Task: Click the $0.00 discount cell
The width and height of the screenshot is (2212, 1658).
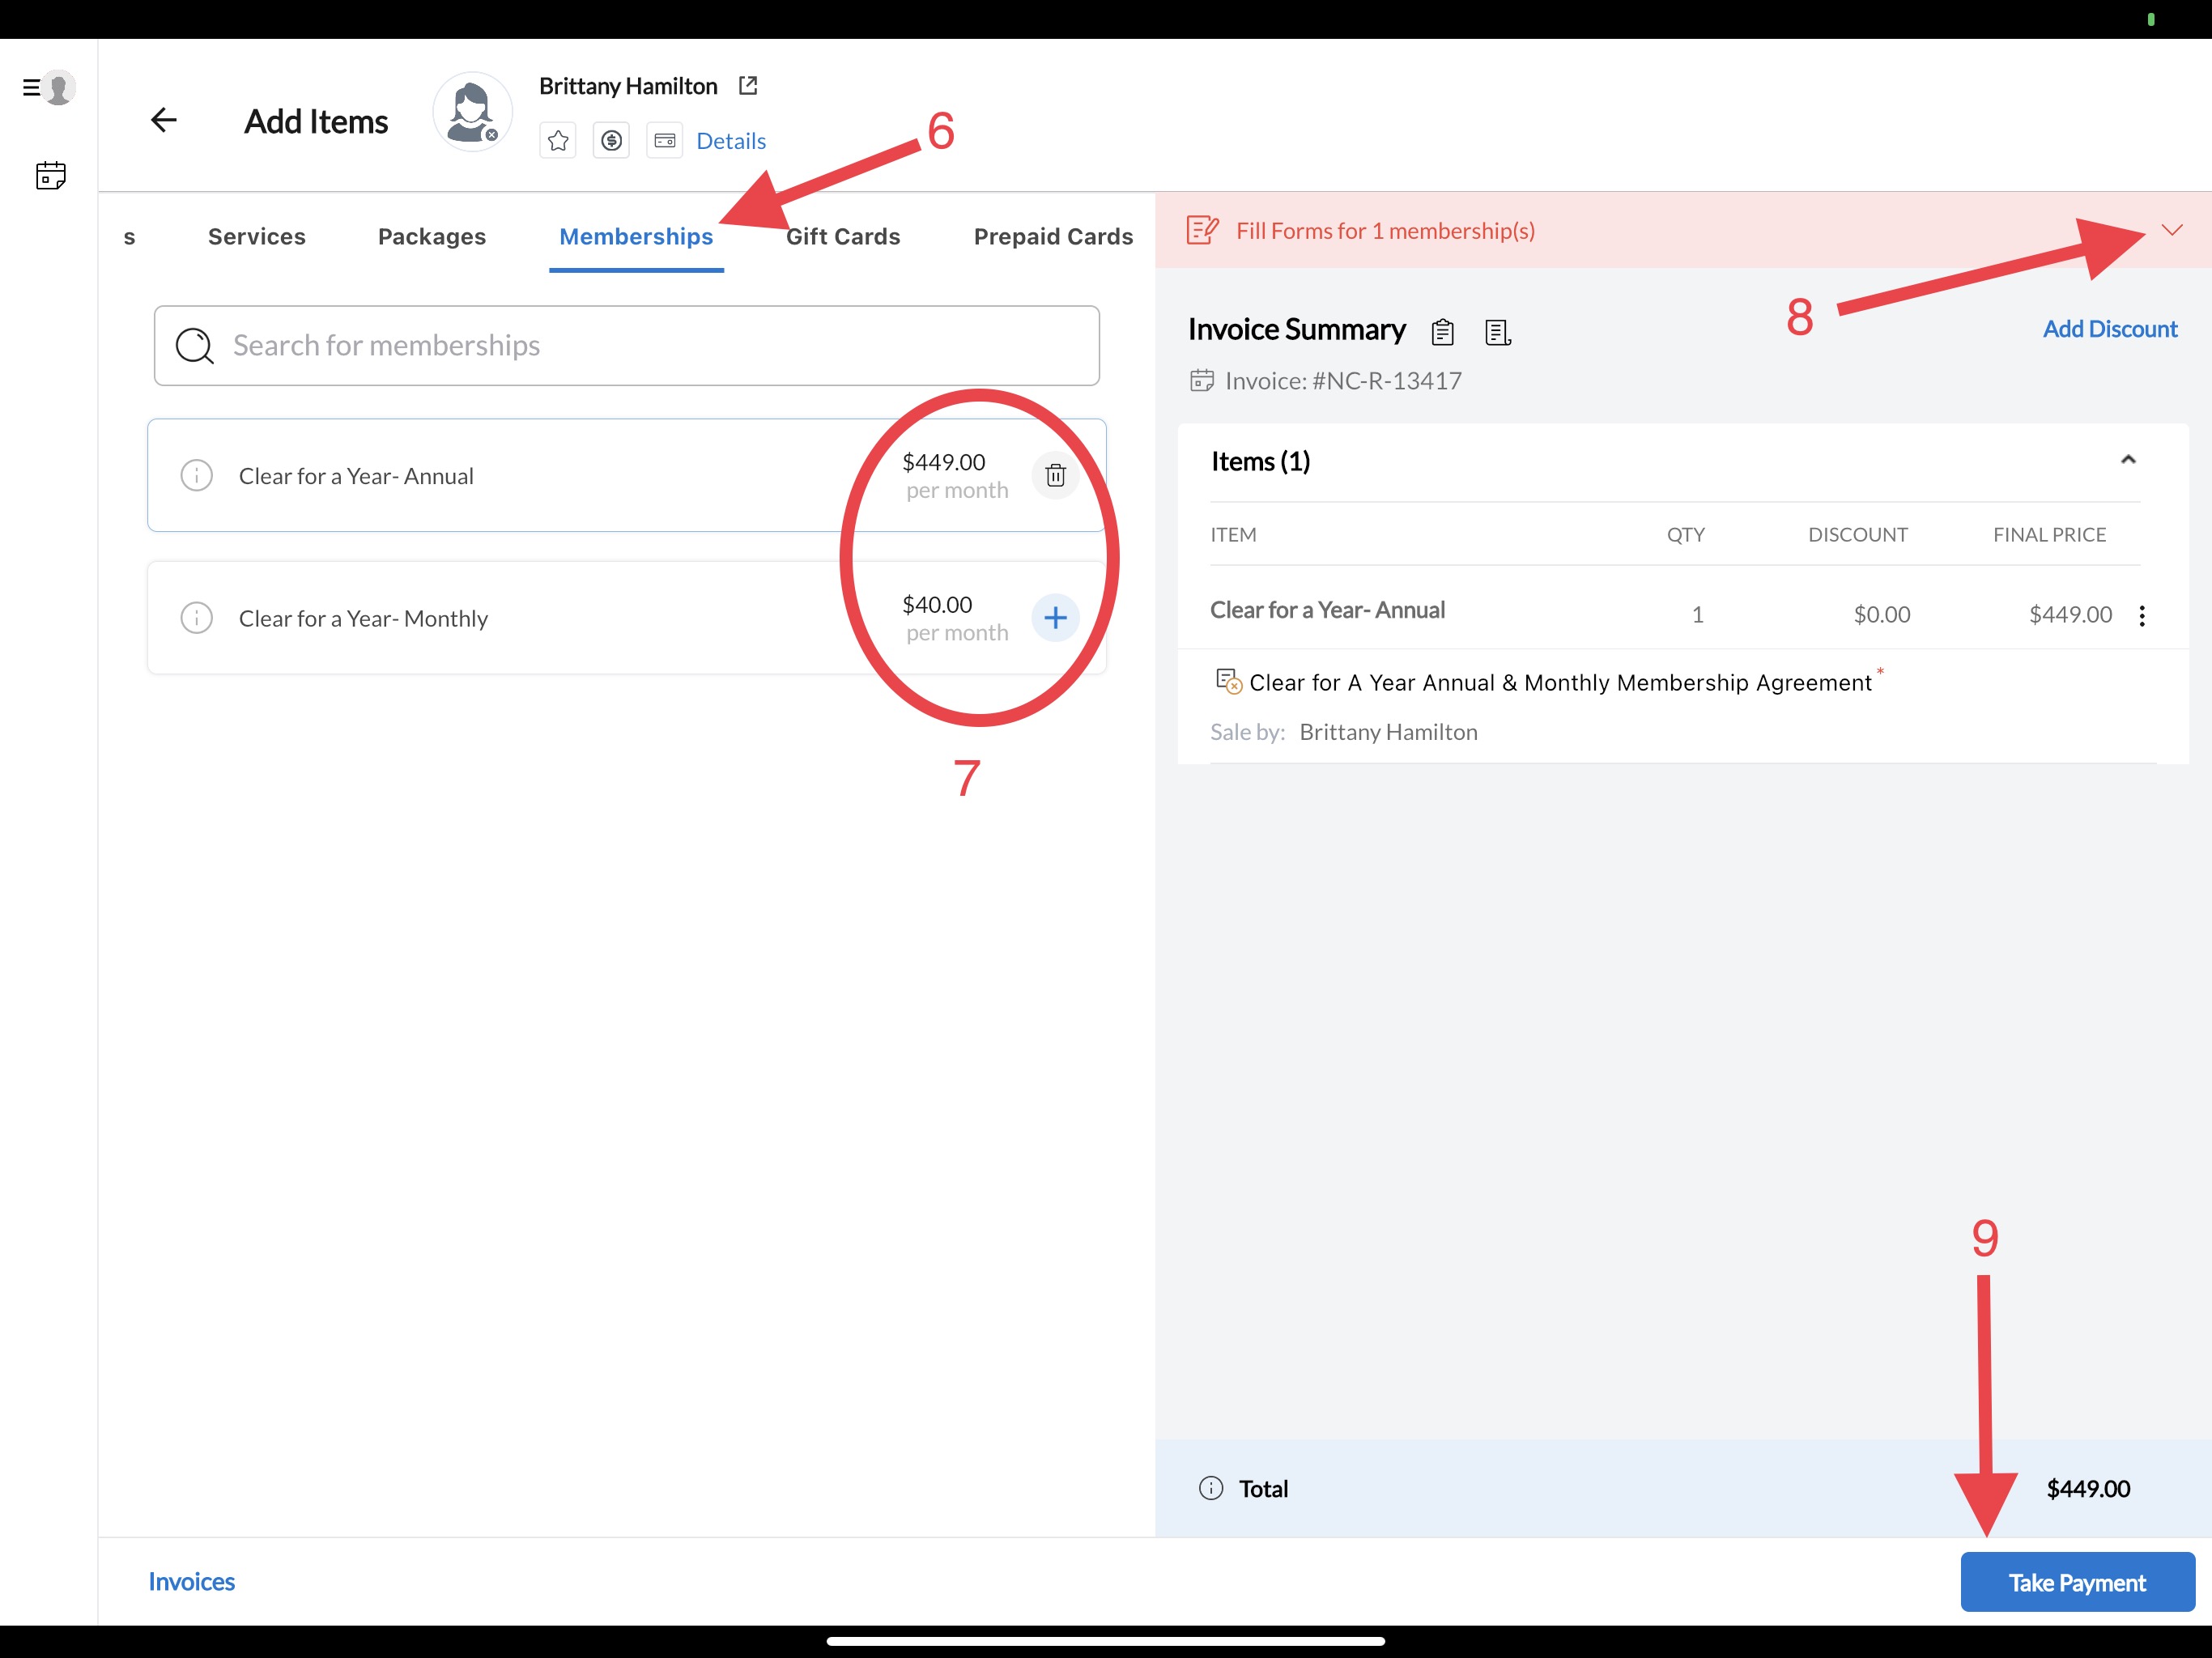Action: [x=1881, y=614]
